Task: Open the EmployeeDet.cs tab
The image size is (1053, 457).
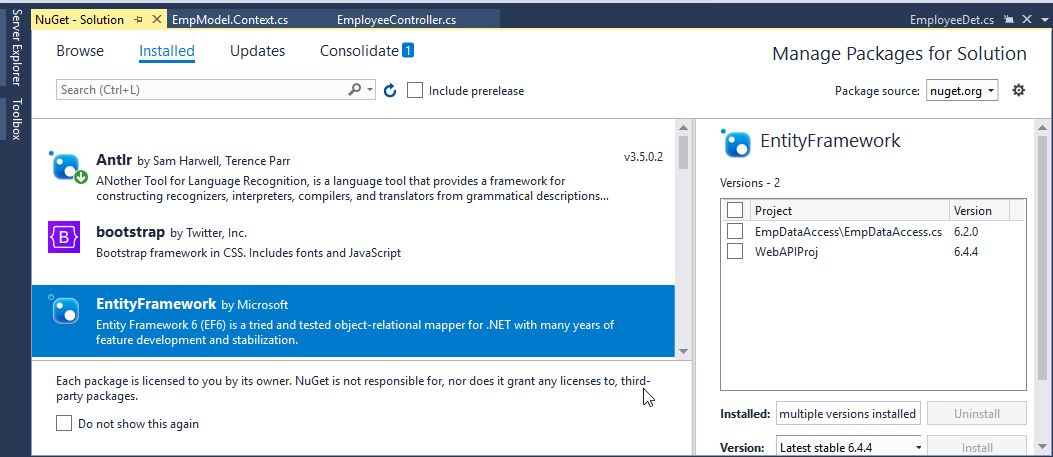Action: coord(952,20)
